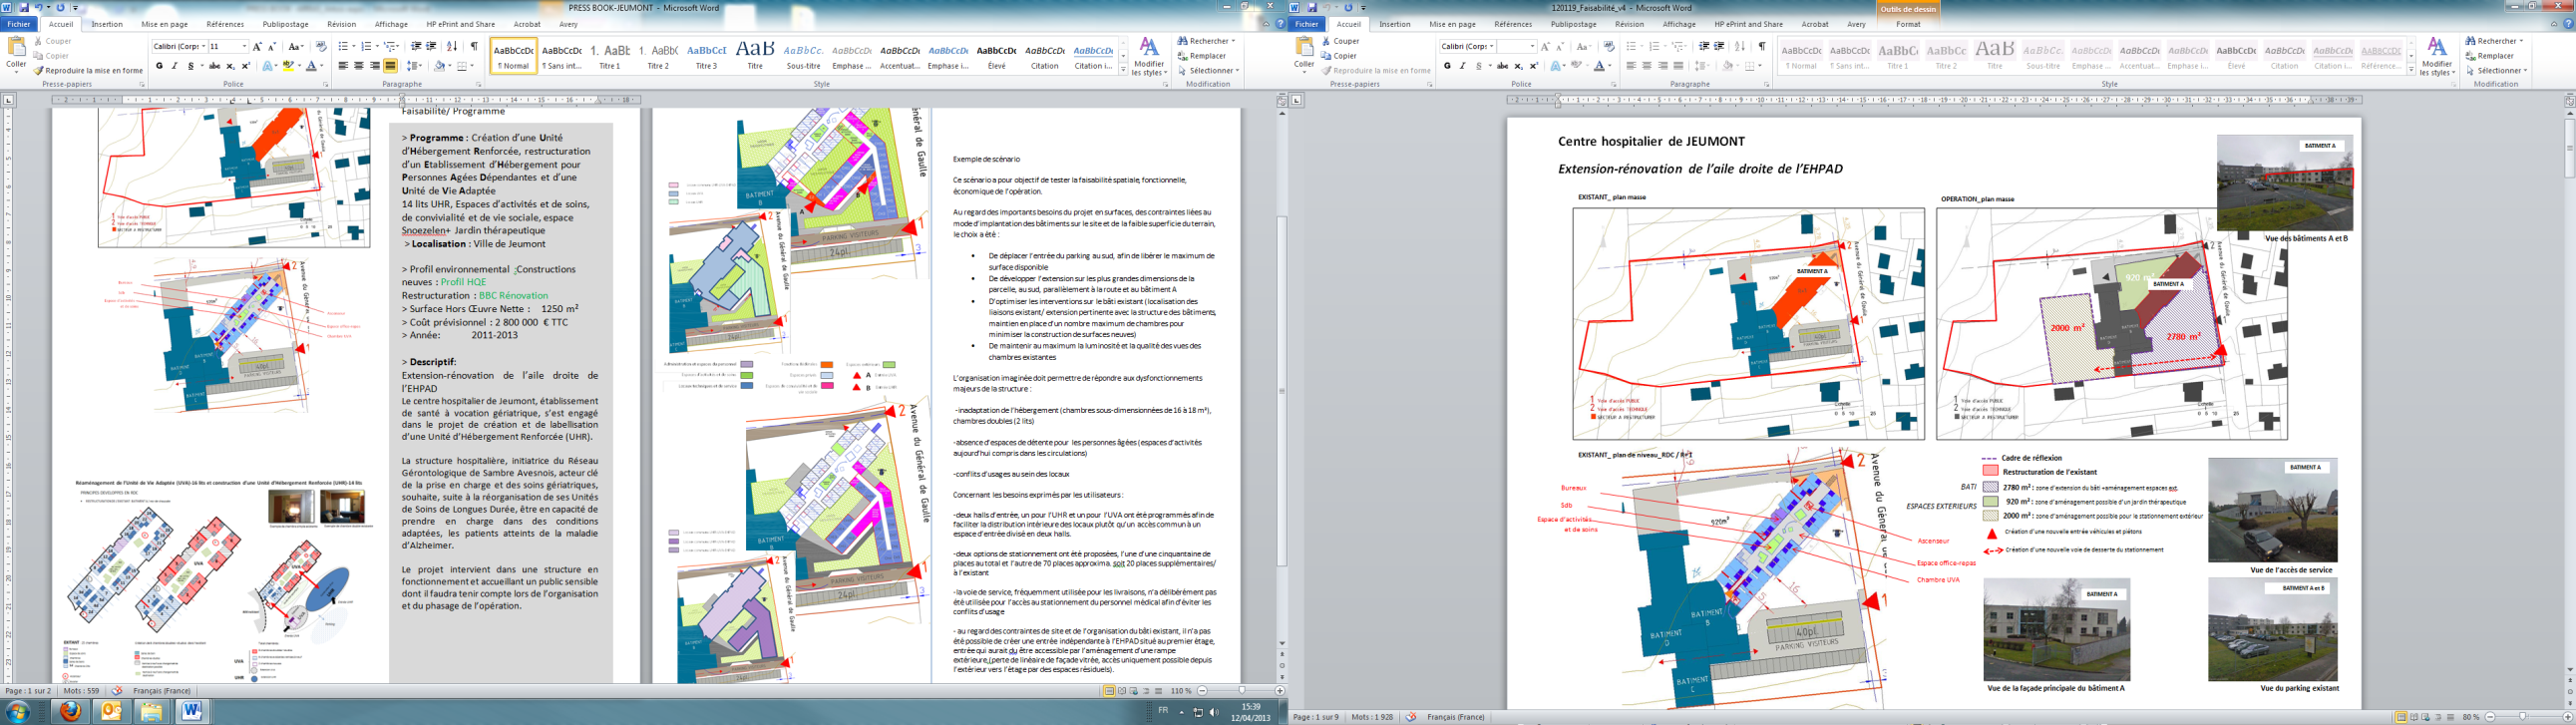Toggle italic in PRESS BOOK window
Viewport: 2576px width, 725px height.
click(x=175, y=66)
